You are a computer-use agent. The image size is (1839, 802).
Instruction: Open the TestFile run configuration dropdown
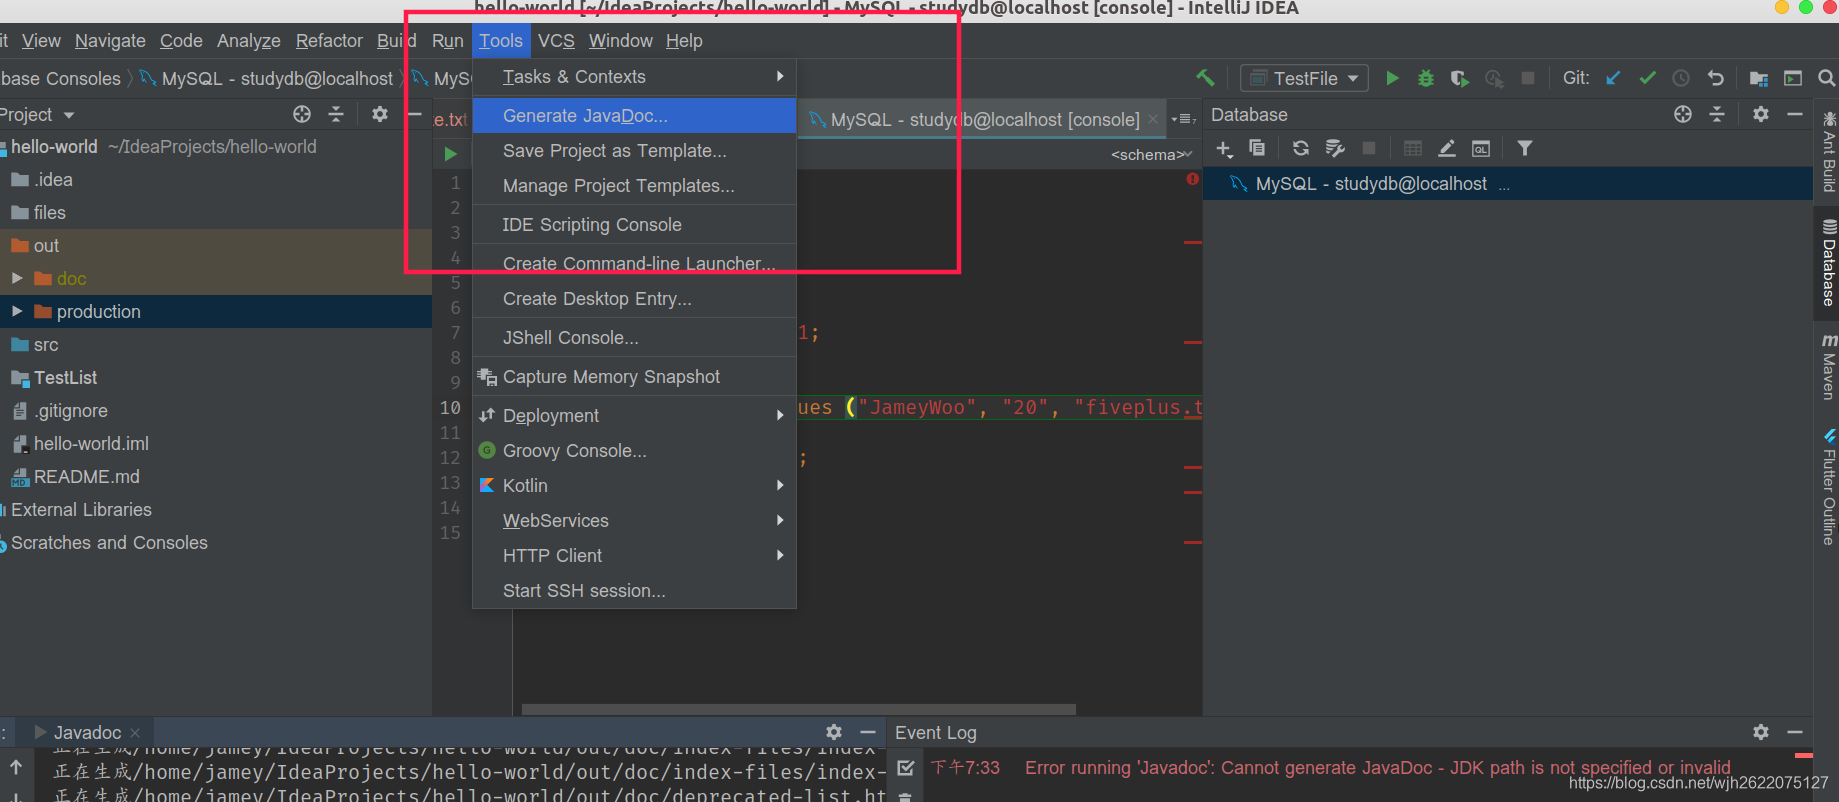(x=1305, y=78)
